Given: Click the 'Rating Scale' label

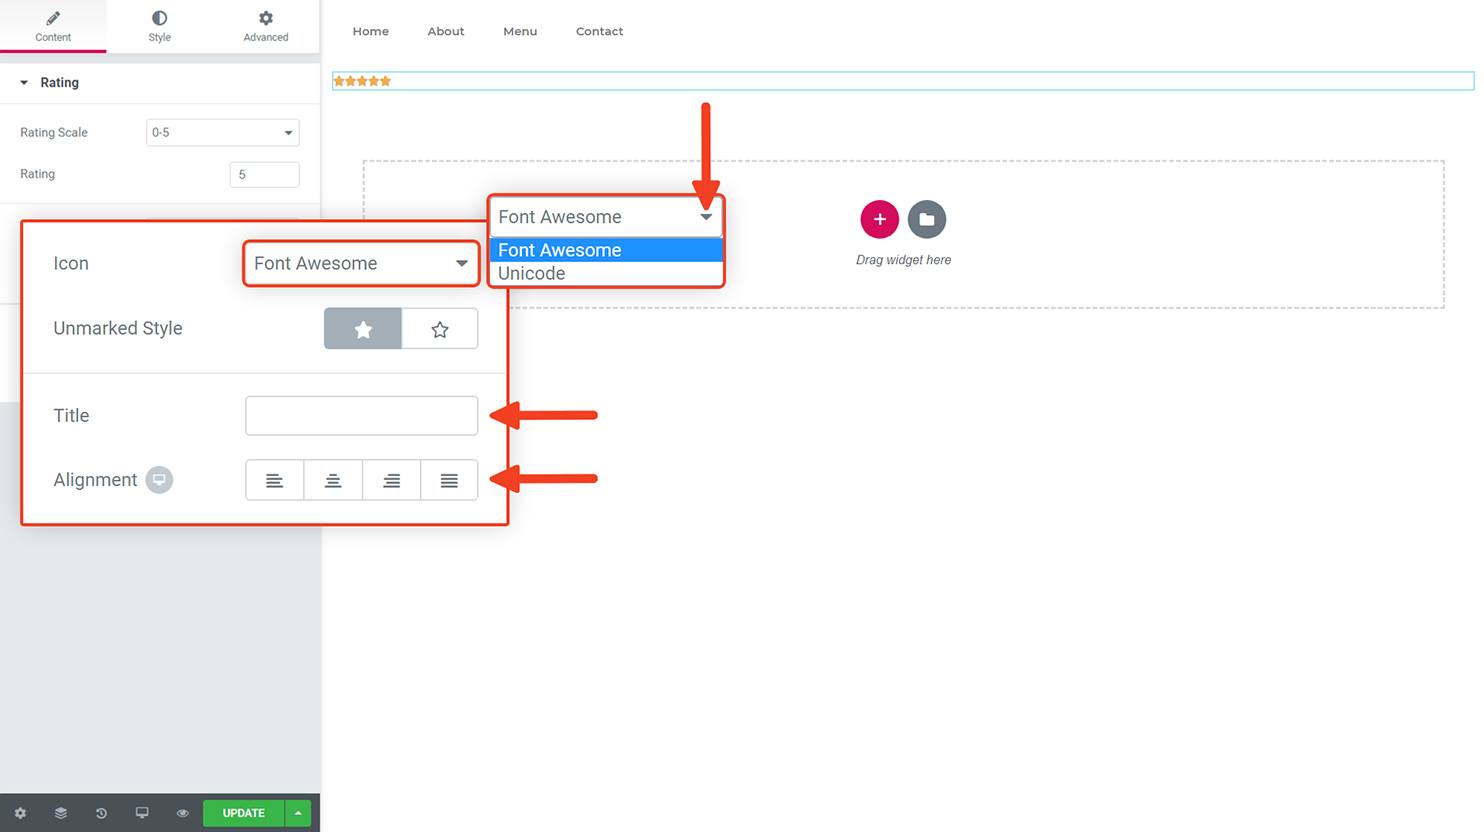Looking at the screenshot, I should pyautogui.click(x=54, y=132).
